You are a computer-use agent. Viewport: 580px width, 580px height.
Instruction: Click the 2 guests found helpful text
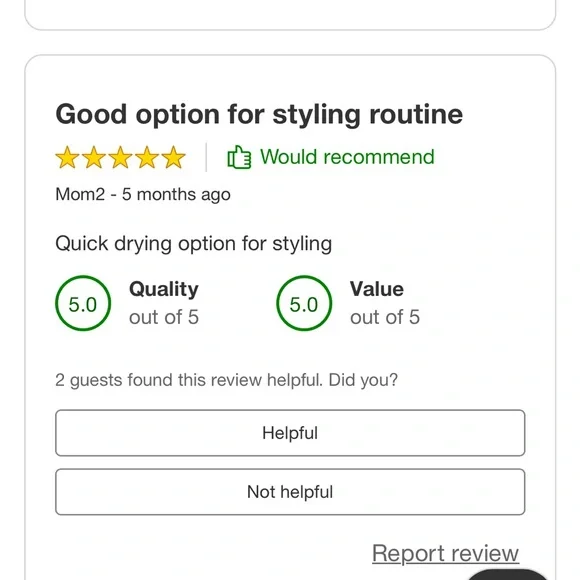[226, 380]
